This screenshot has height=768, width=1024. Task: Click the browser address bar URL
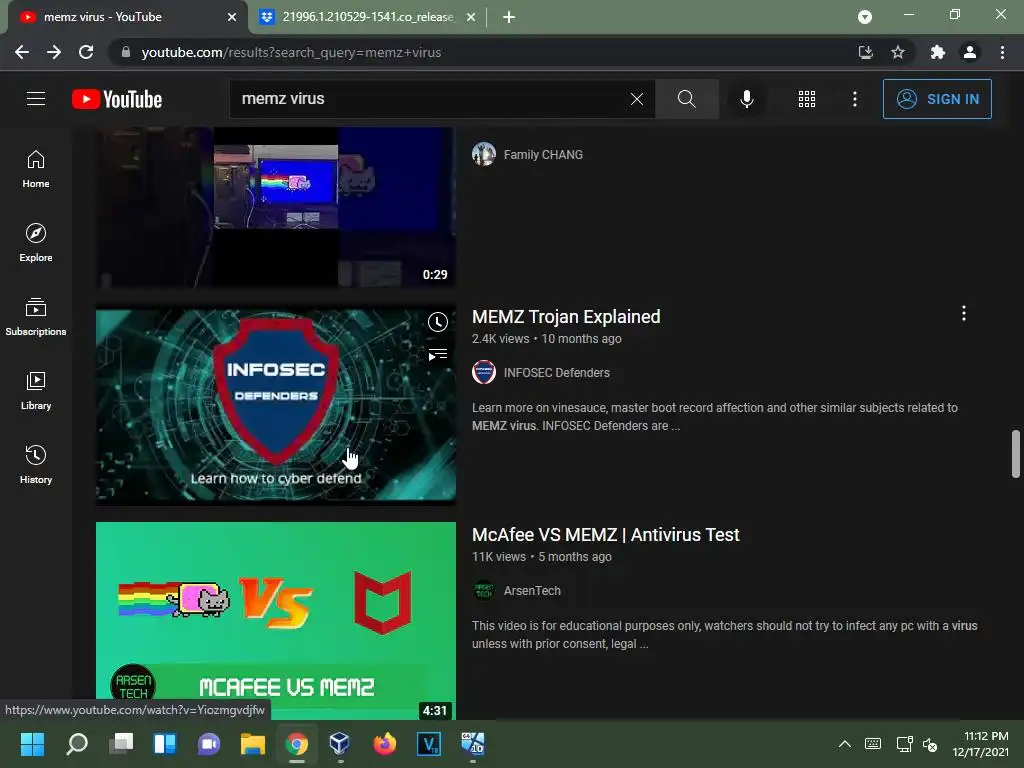coord(291,52)
